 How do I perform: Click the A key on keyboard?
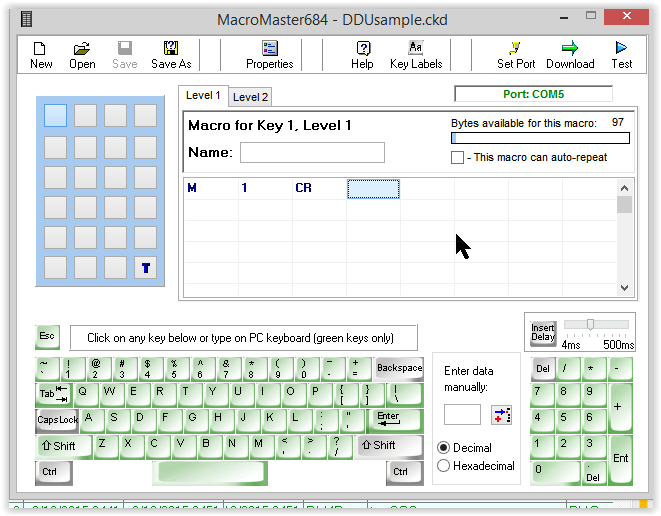click(x=91, y=420)
